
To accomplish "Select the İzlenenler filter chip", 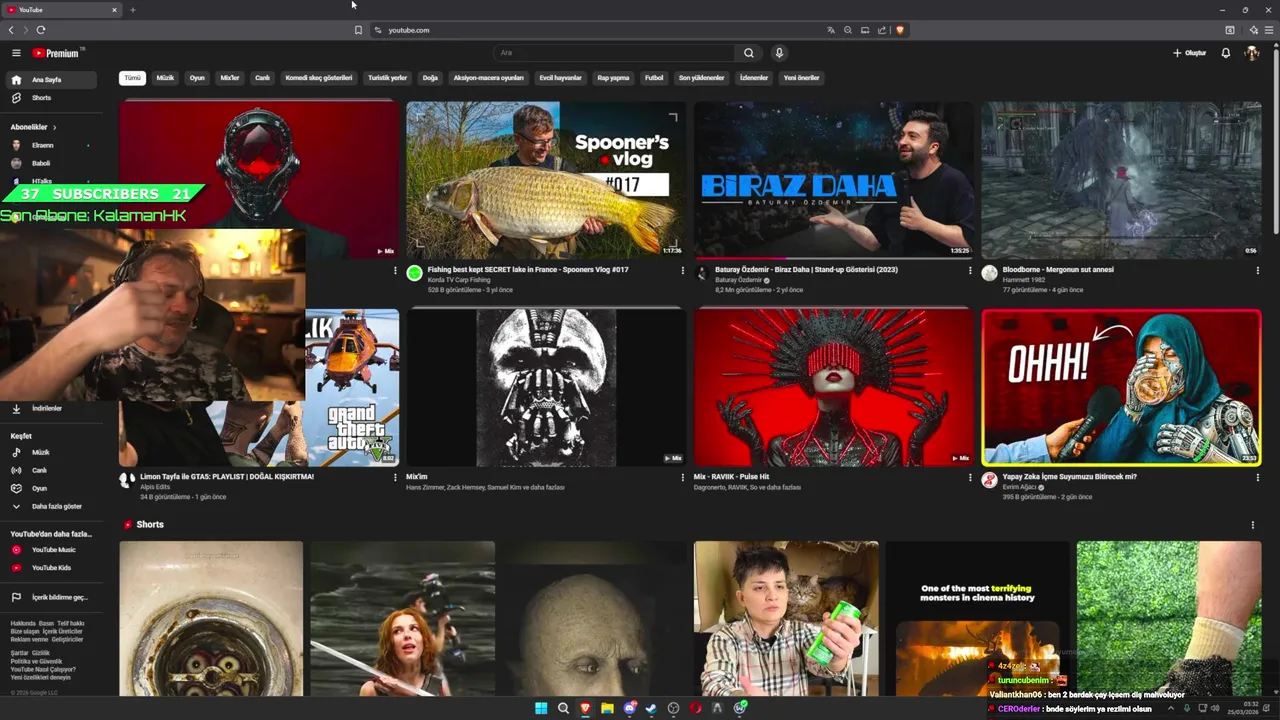I will (x=753, y=78).
